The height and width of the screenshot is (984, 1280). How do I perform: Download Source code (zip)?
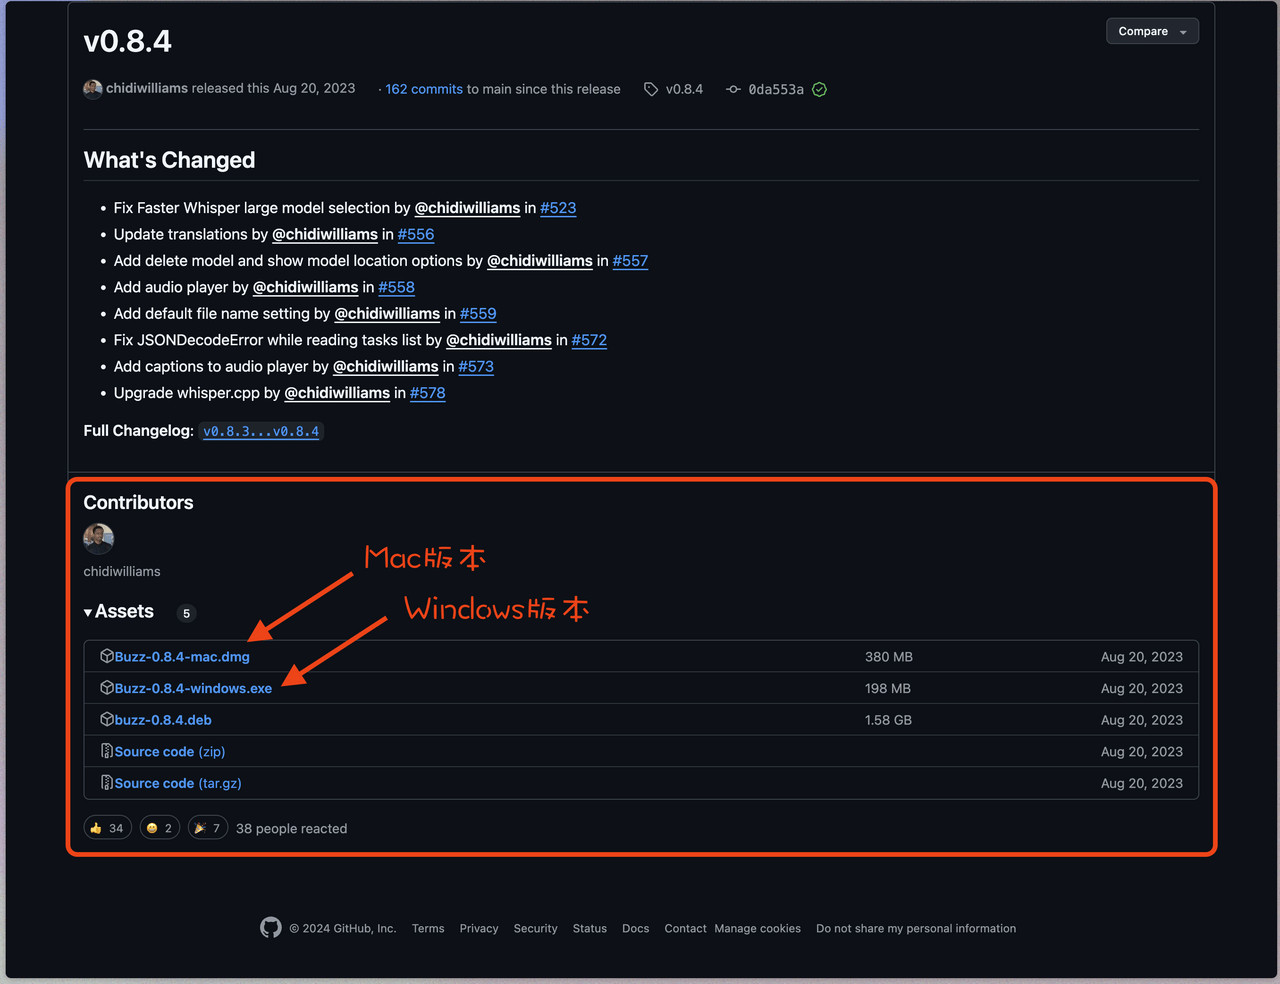coord(170,752)
